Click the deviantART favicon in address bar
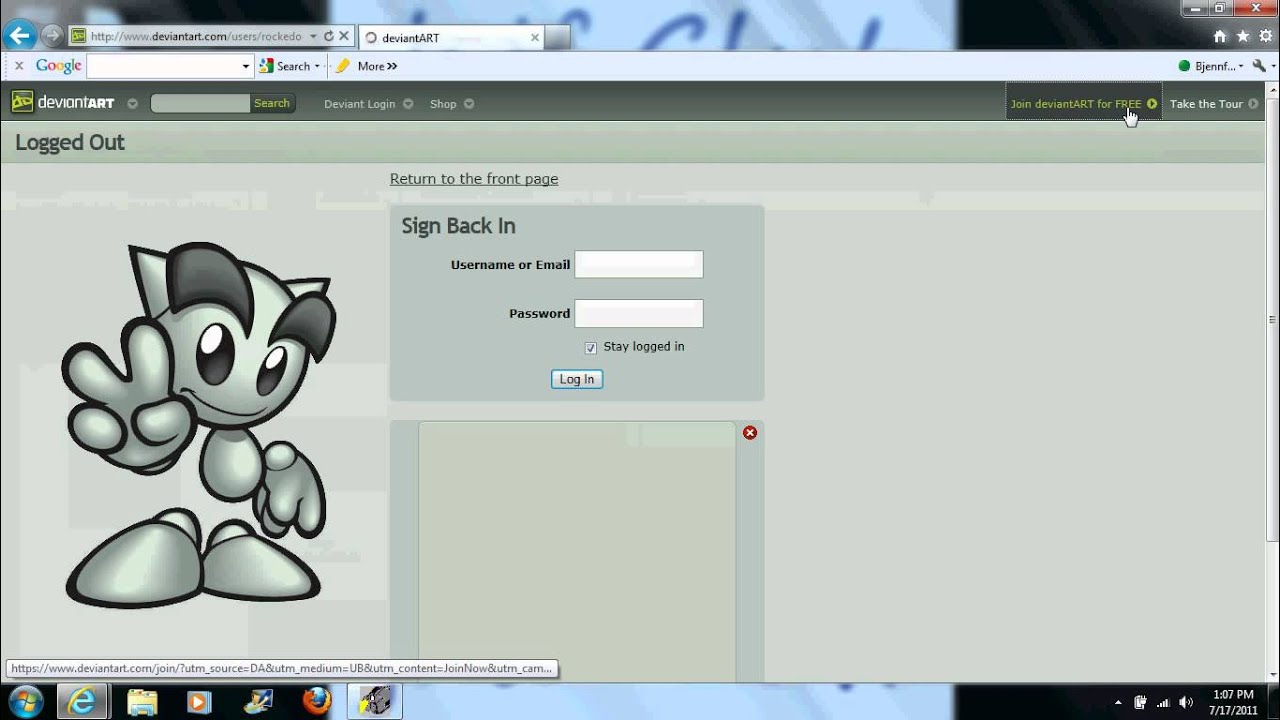The width and height of the screenshot is (1280, 720). tap(78, 36)
